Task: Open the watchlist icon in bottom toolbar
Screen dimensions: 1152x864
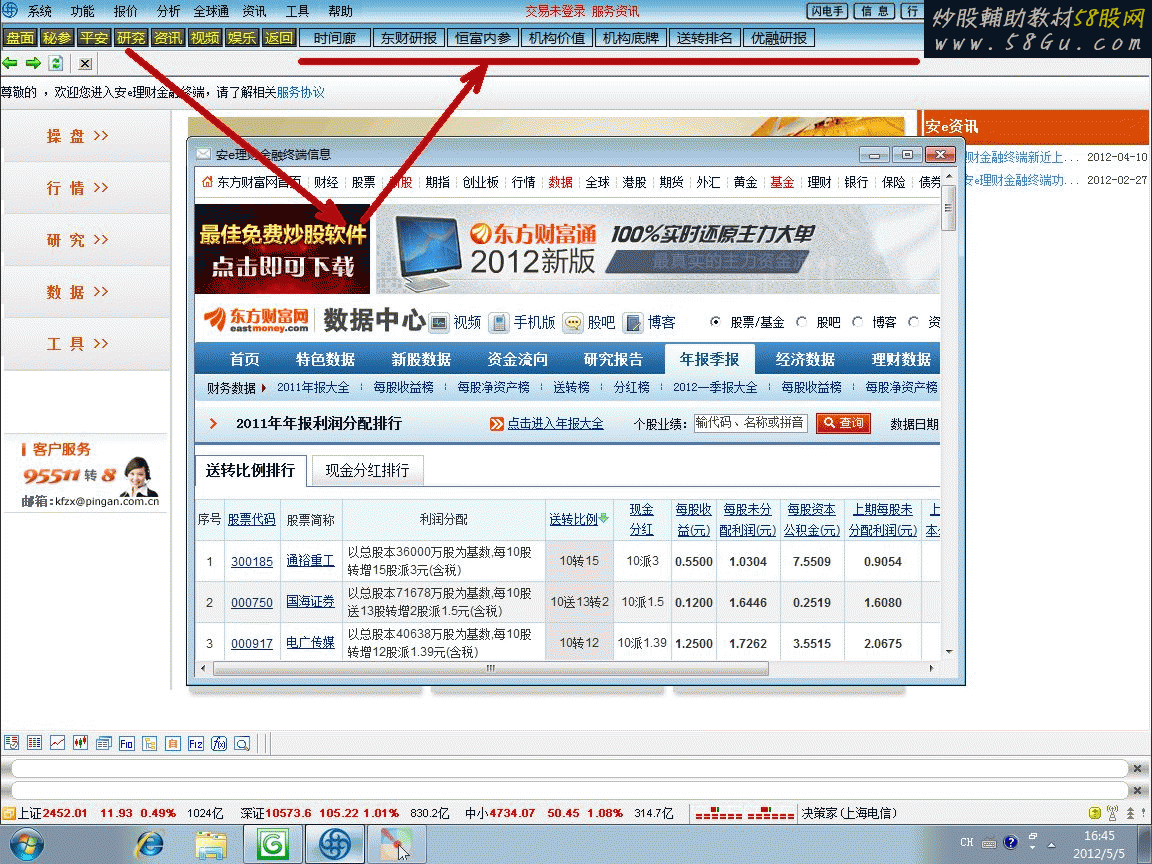Action: pyautogui.click(x=11, y=743)
